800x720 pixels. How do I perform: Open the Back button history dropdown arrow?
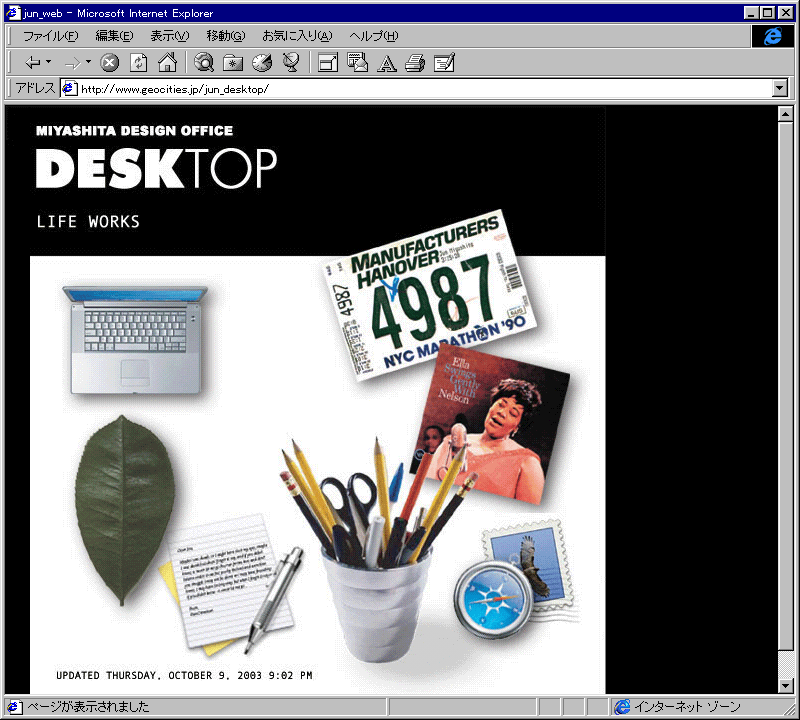tap(48, 62)
